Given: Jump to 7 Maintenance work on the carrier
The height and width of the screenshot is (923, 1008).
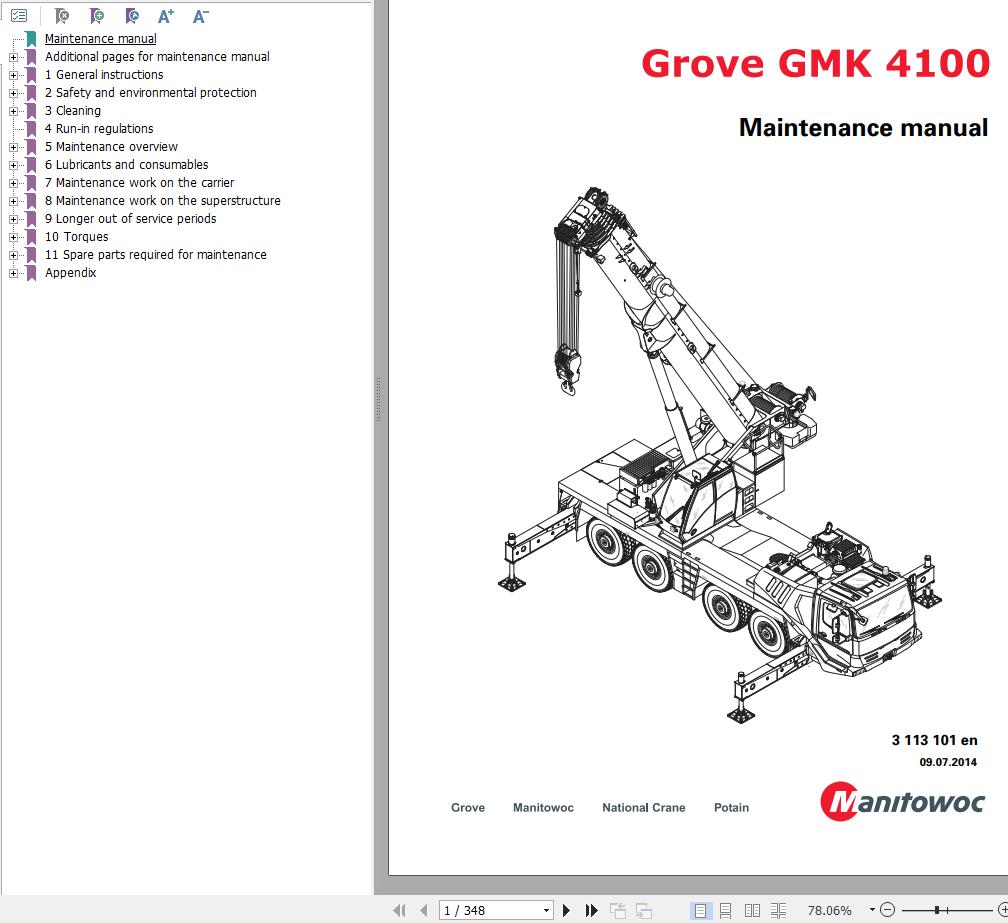Looking at the screenshot, I should [140, 183].
